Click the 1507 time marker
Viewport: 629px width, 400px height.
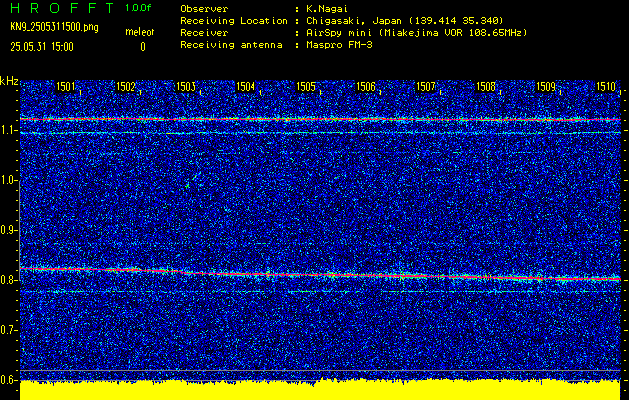click(x=426, y=87)
